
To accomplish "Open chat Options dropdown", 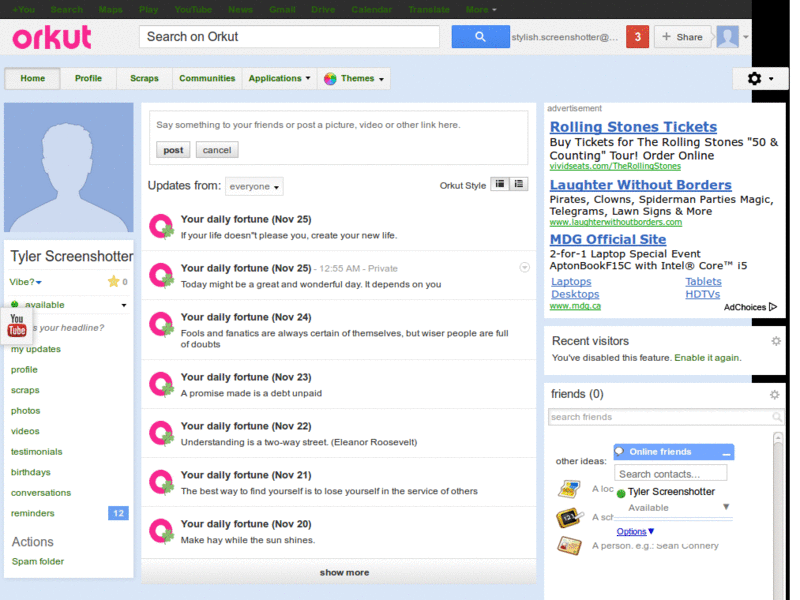I will (x=635, y=532).
